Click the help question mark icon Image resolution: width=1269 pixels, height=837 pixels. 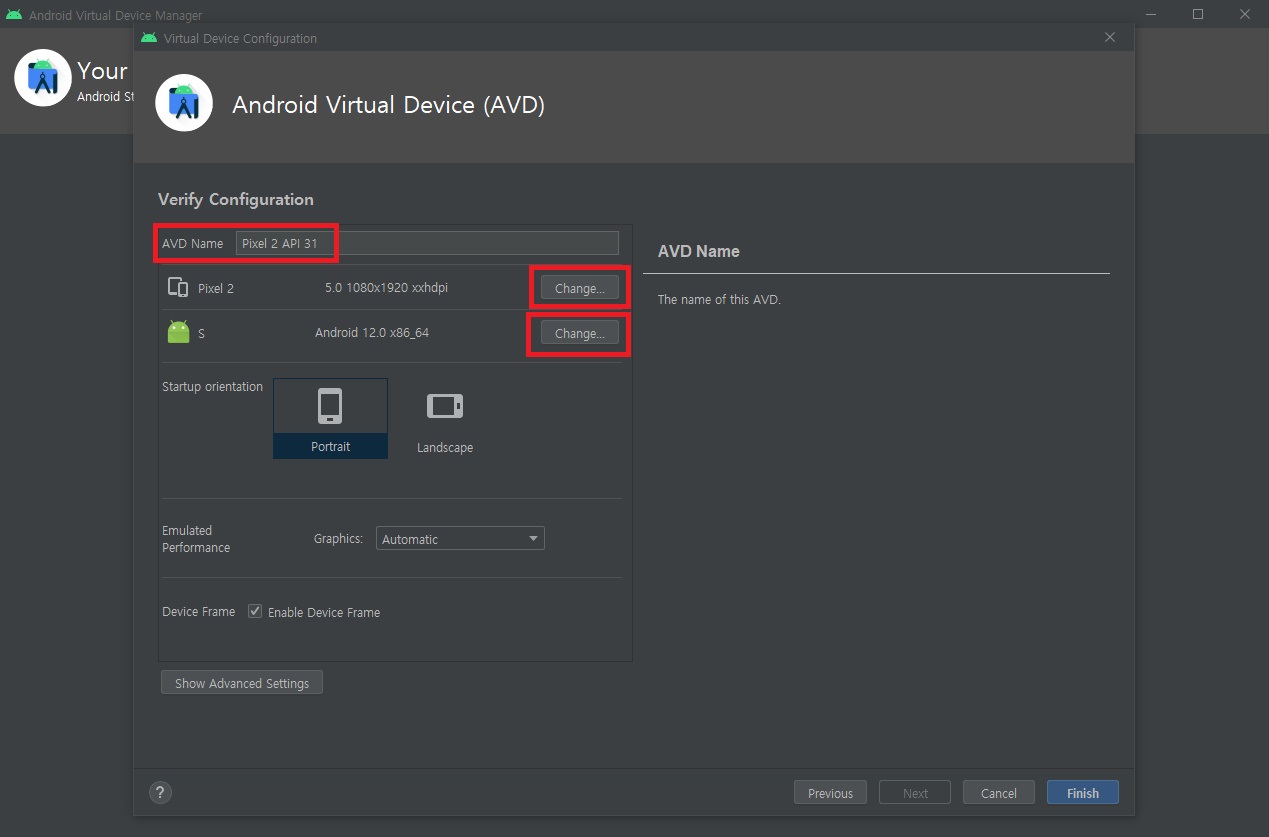pyautogui.click(x=160, y=792)
